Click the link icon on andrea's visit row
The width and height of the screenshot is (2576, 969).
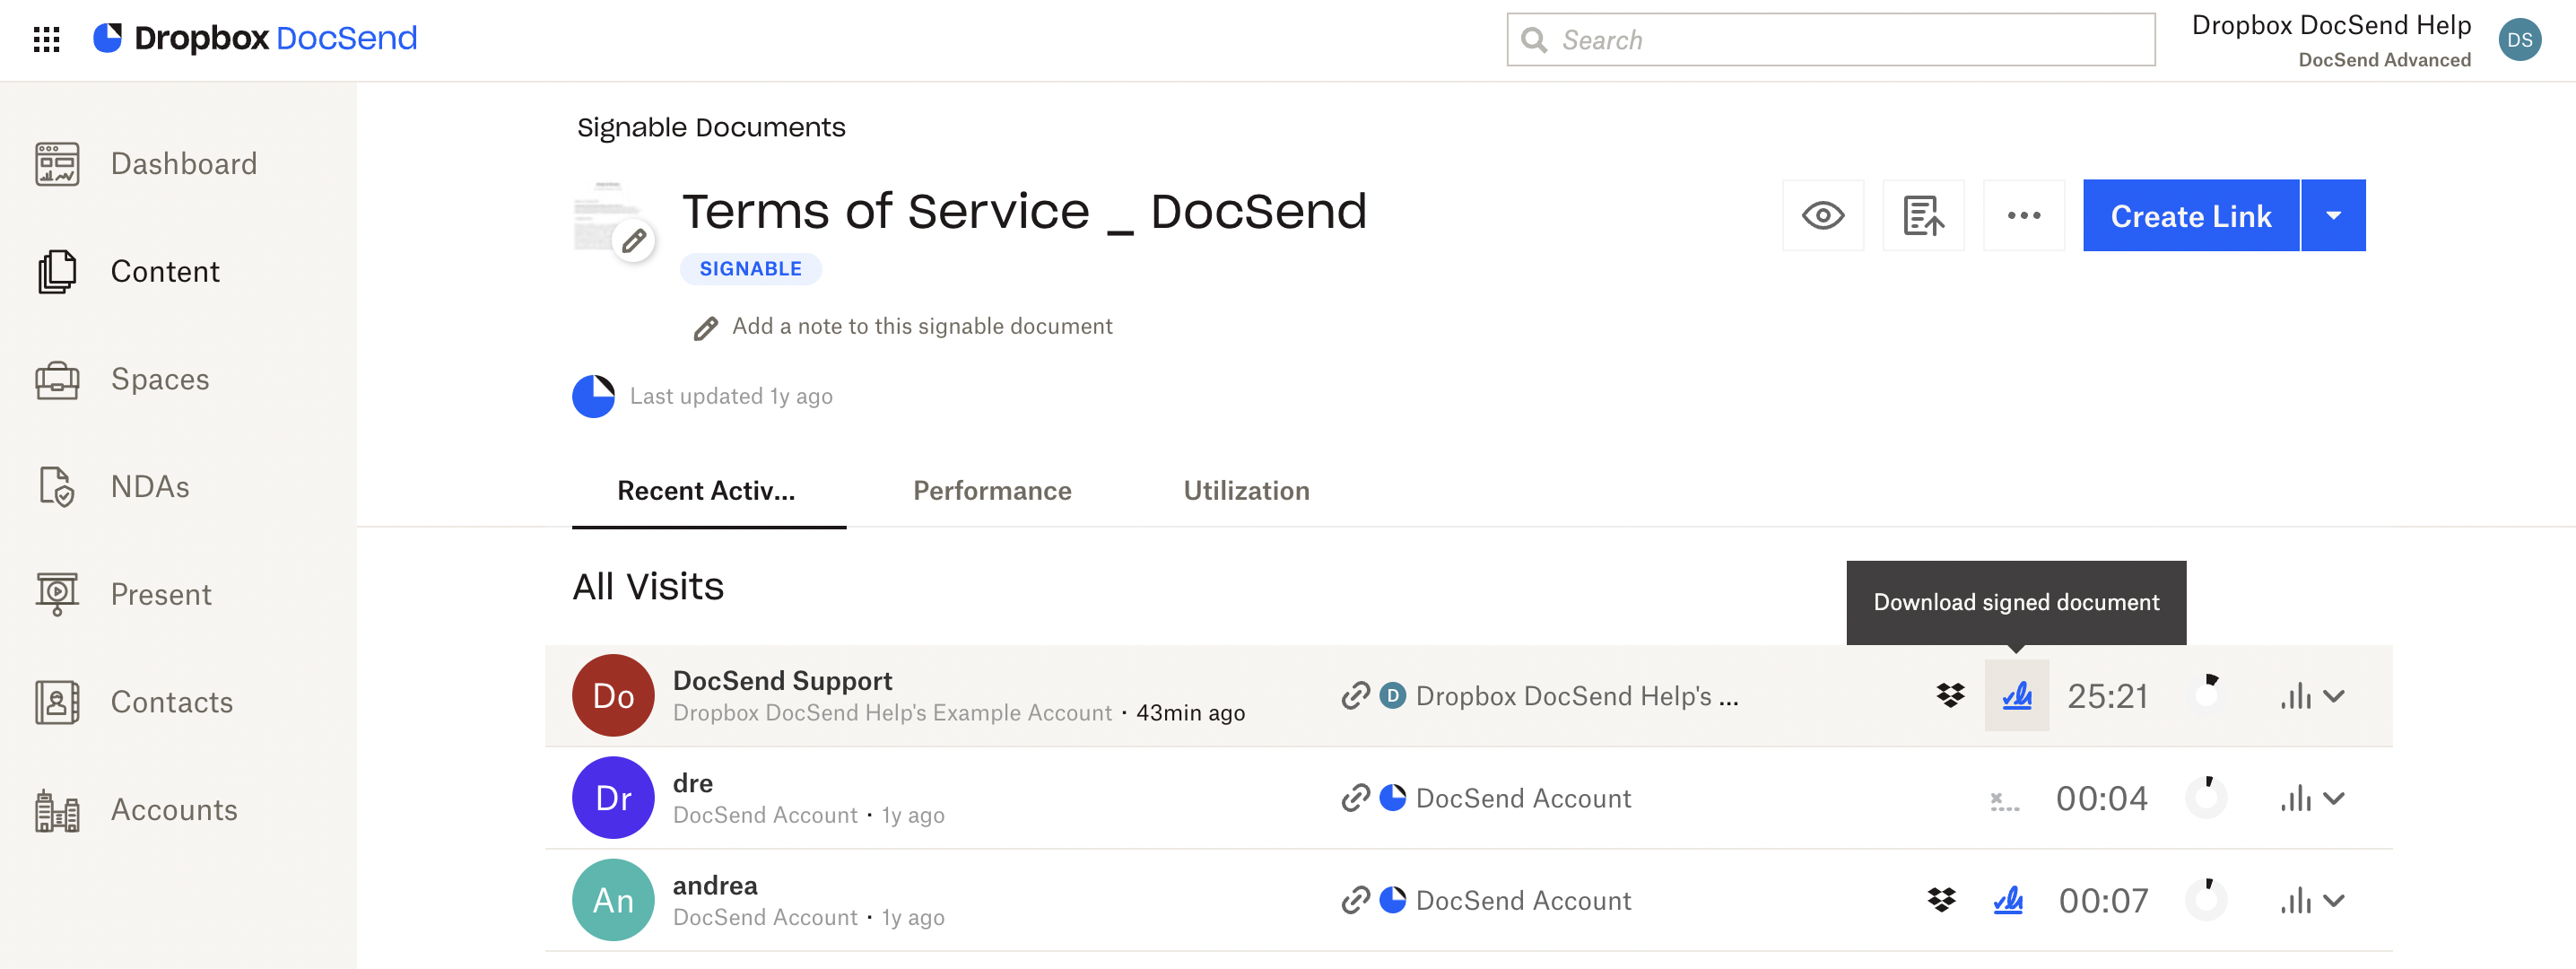pos(1356,900)
